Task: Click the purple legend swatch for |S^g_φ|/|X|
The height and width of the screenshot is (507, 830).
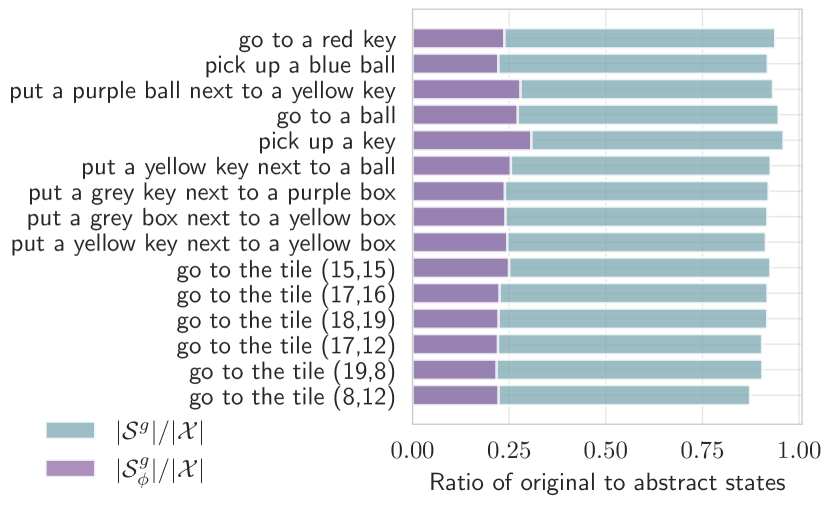Action: pyautogui.click(x=70, y=467)
